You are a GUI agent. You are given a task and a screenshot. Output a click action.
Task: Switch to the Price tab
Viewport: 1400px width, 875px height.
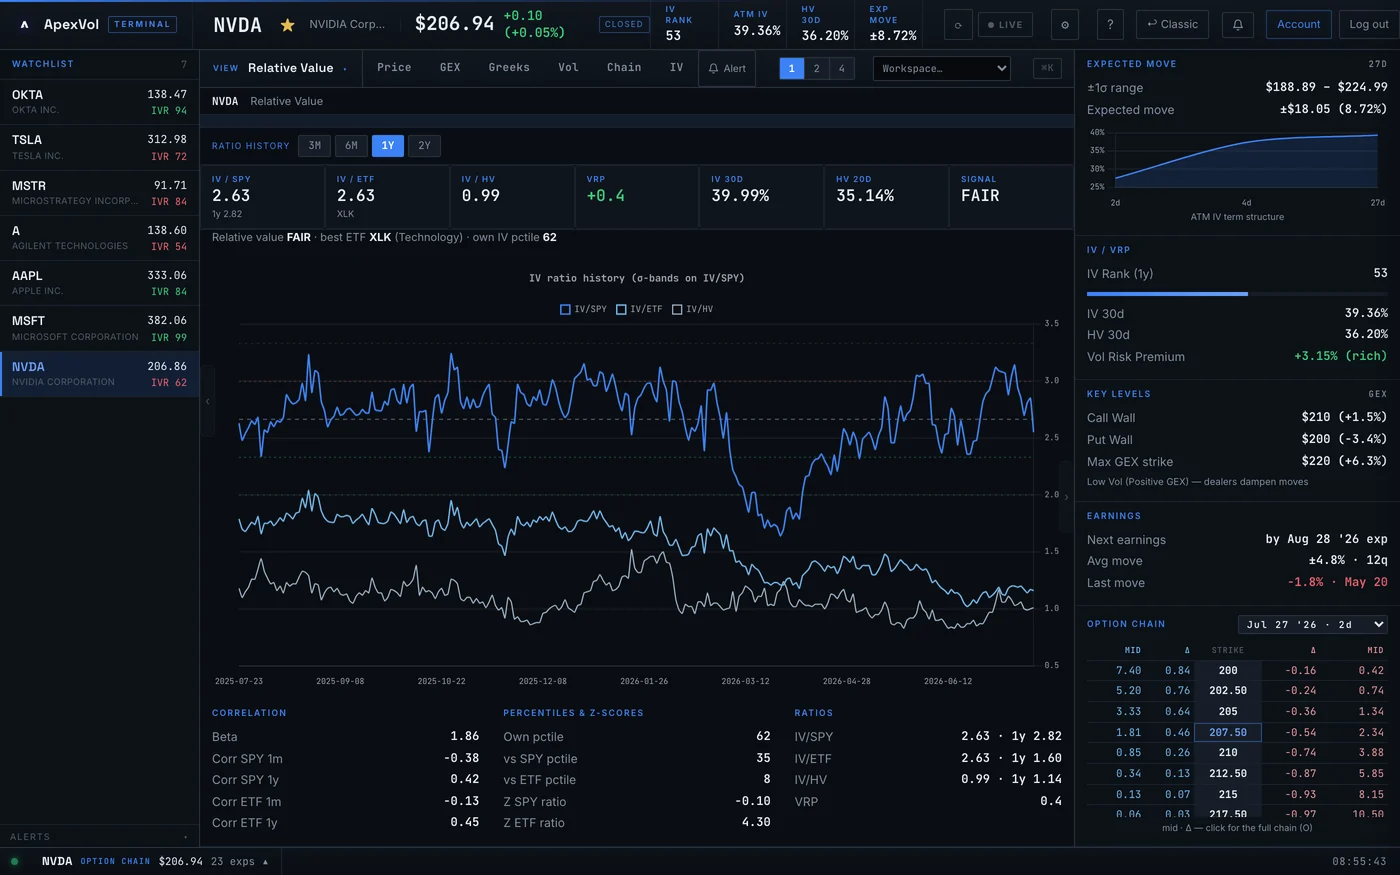394,68
